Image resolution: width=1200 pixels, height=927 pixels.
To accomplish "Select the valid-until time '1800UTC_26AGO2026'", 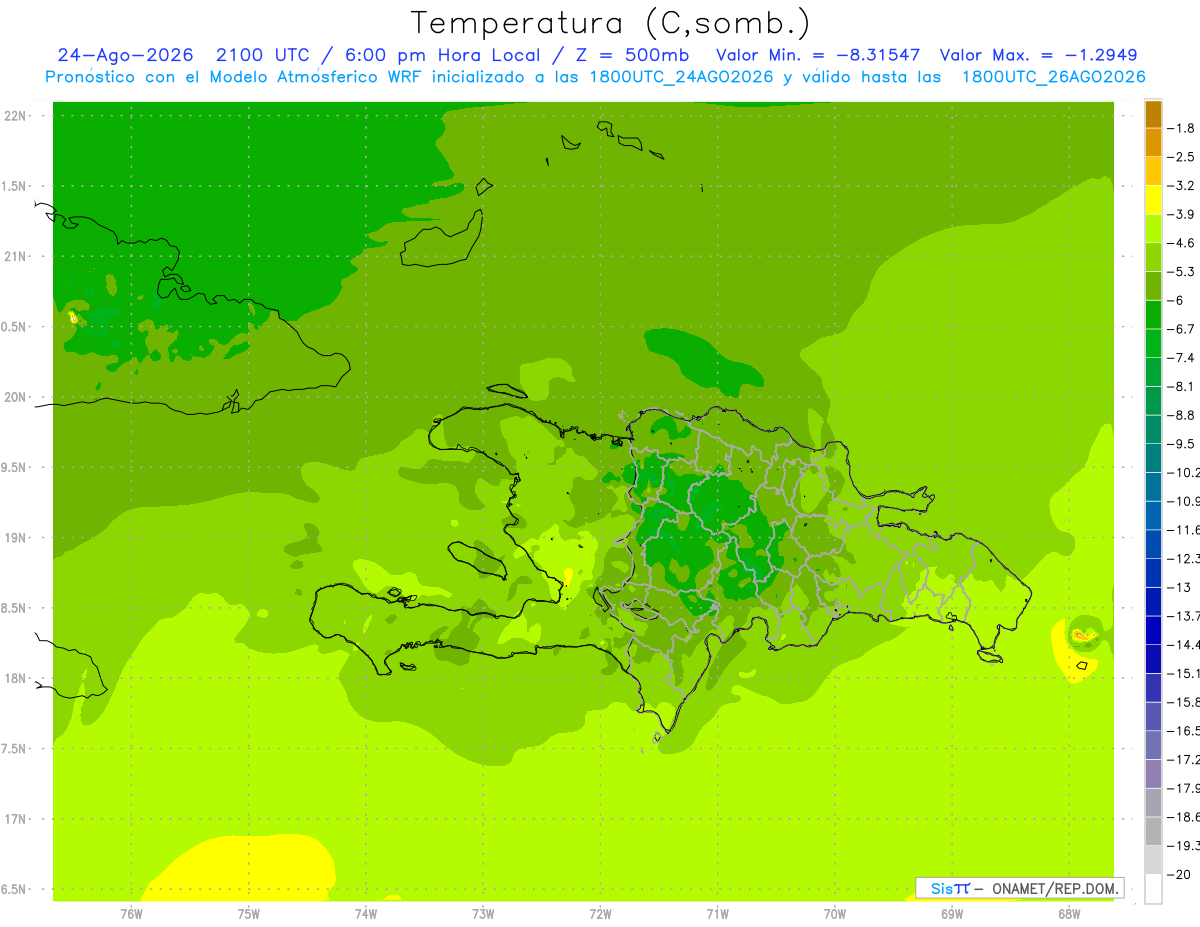I will pyautogui.click(x=1053, y=77).
